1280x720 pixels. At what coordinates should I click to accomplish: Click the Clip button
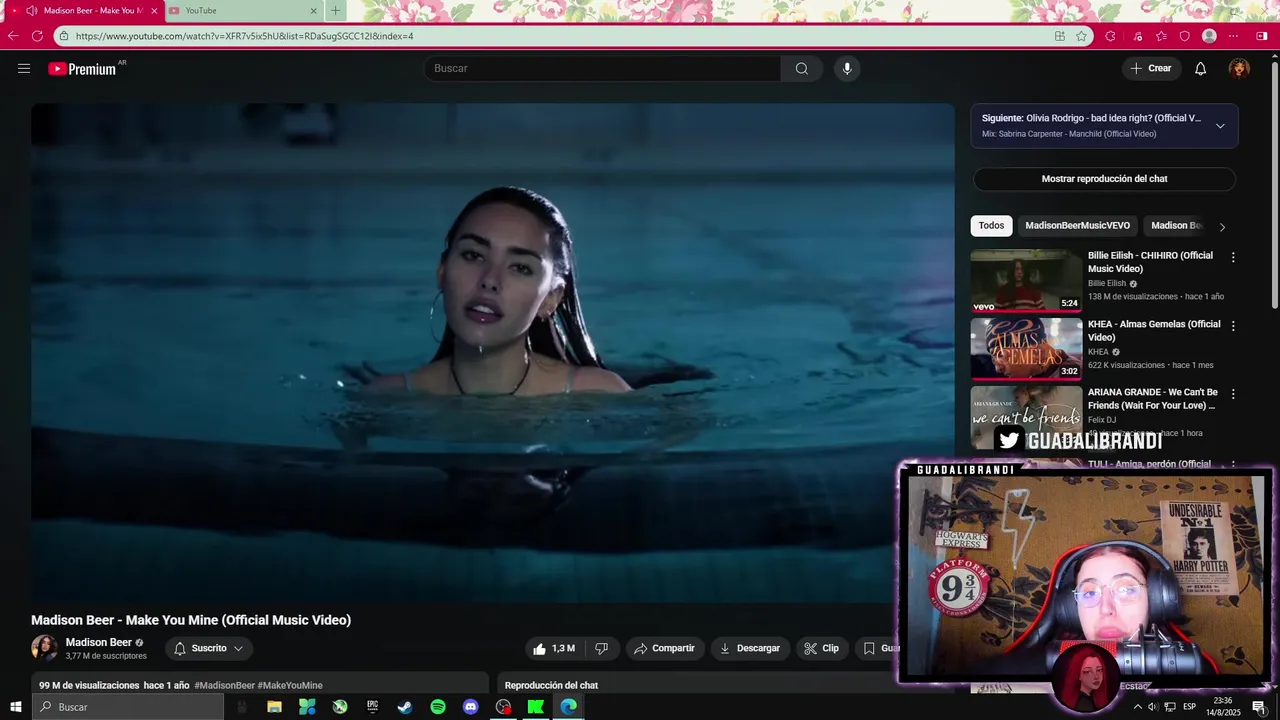coord(822,648)
